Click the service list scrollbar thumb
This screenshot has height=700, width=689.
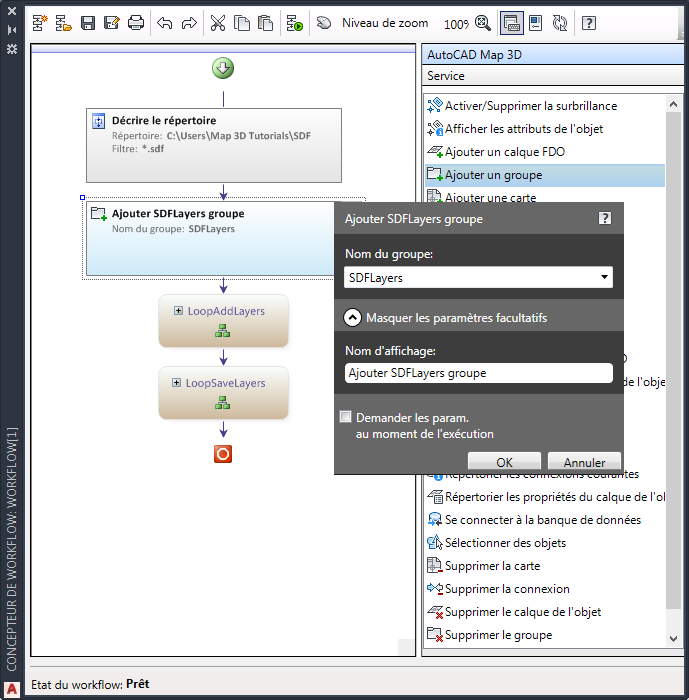coord(673,360)
